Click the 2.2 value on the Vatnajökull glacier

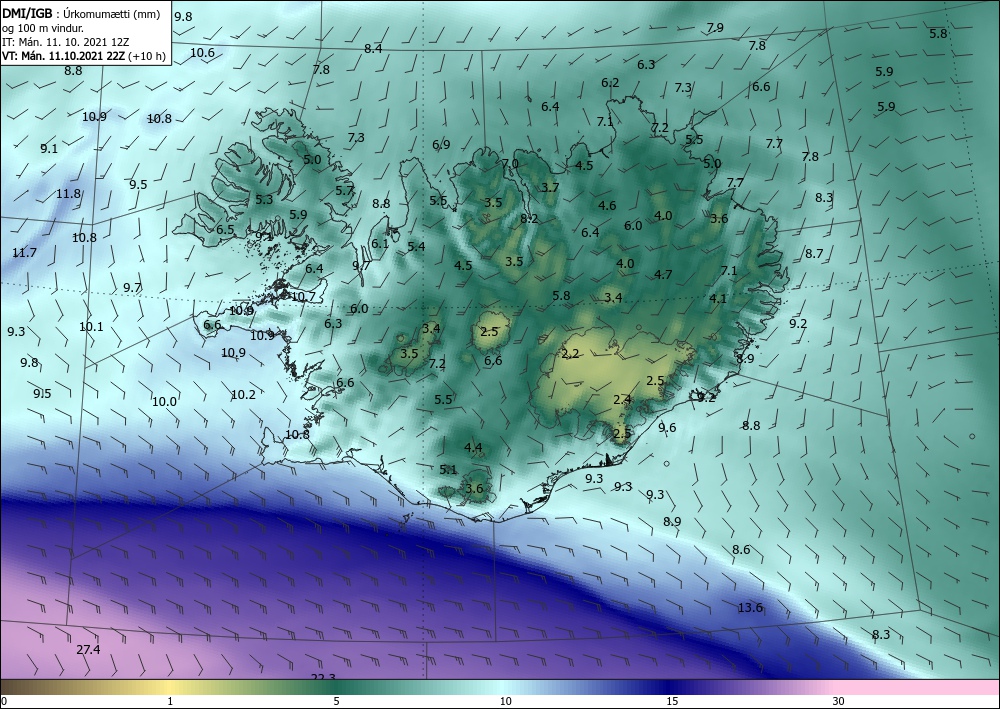[570, 353]
